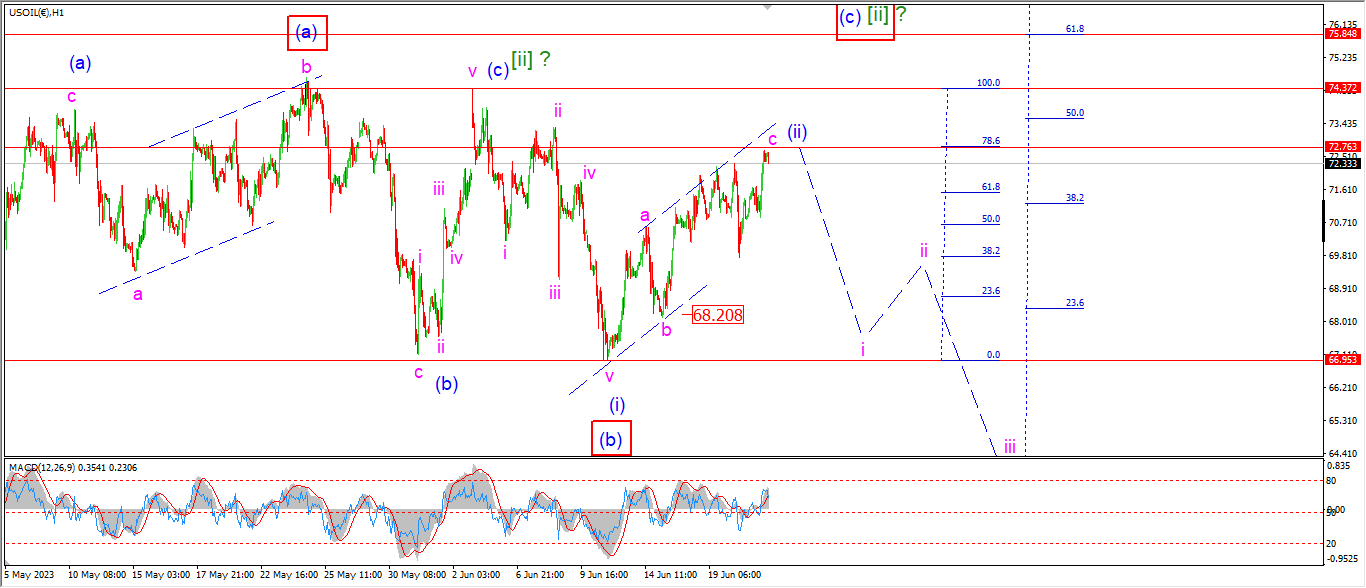This screenshot has height=588, width=1366.
Task: Click the red 68.208 price annotation
Action: tap(718, 314)
